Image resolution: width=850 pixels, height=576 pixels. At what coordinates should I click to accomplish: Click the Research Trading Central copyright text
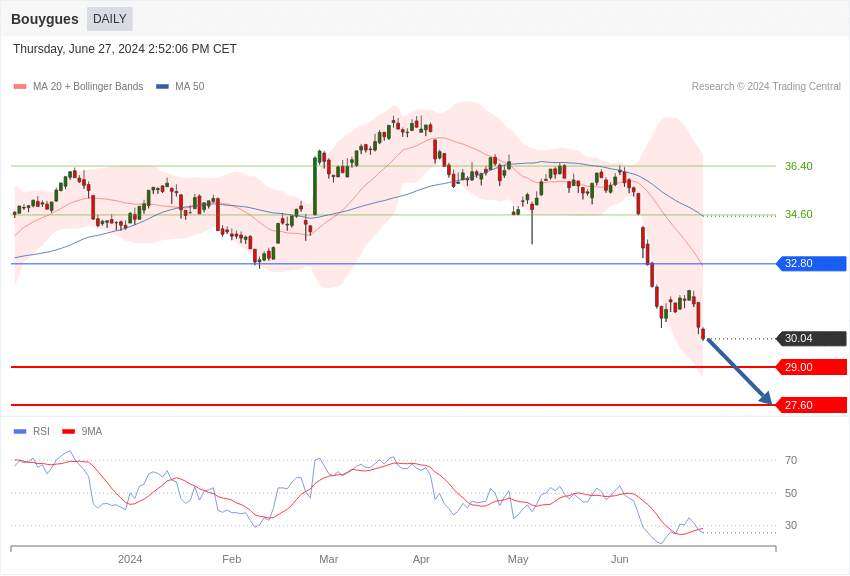pyautogui.click(x=766, y=87)
